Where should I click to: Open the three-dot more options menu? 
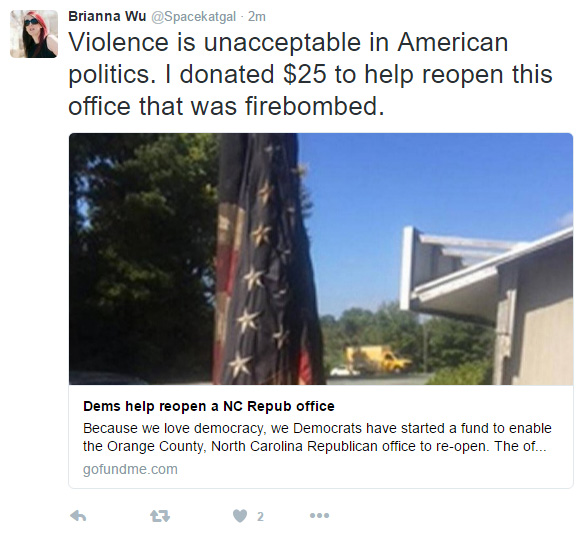tap(320, 515)
